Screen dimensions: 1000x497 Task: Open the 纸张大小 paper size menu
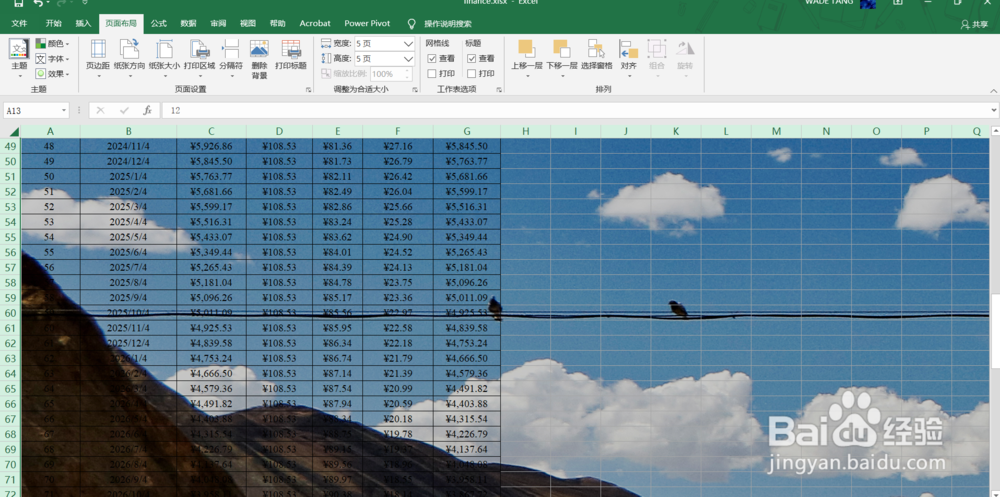pyautogui.click(x=165, y=57)
